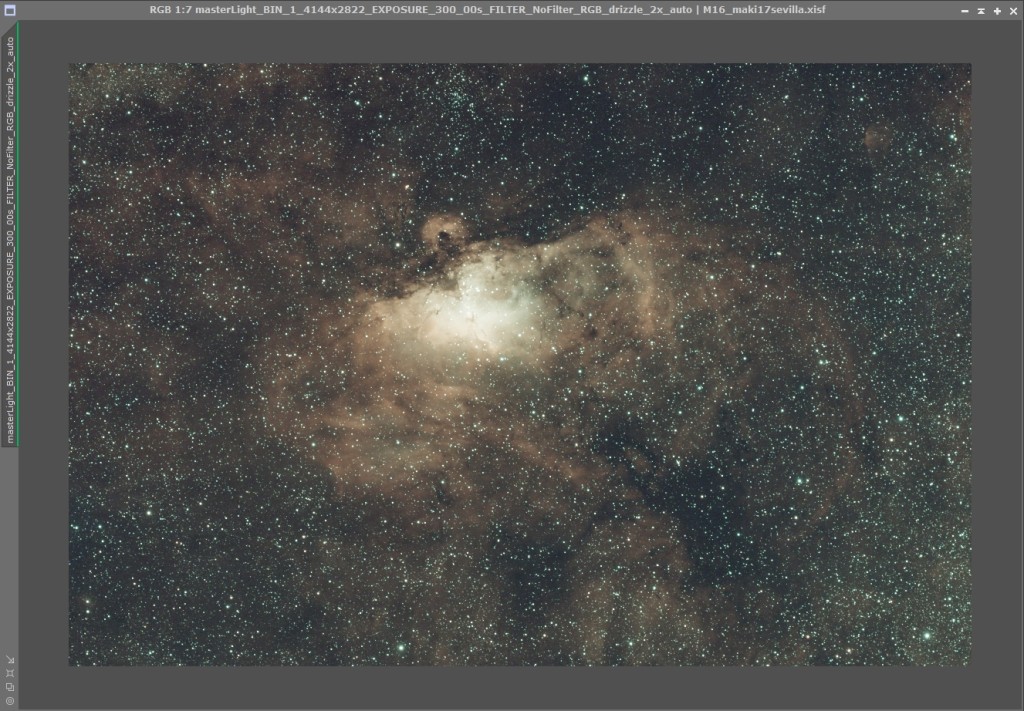Click the fit view icon above overlapping squares
This screenshot has width=1024, height=711.
[x=10, y=673]
